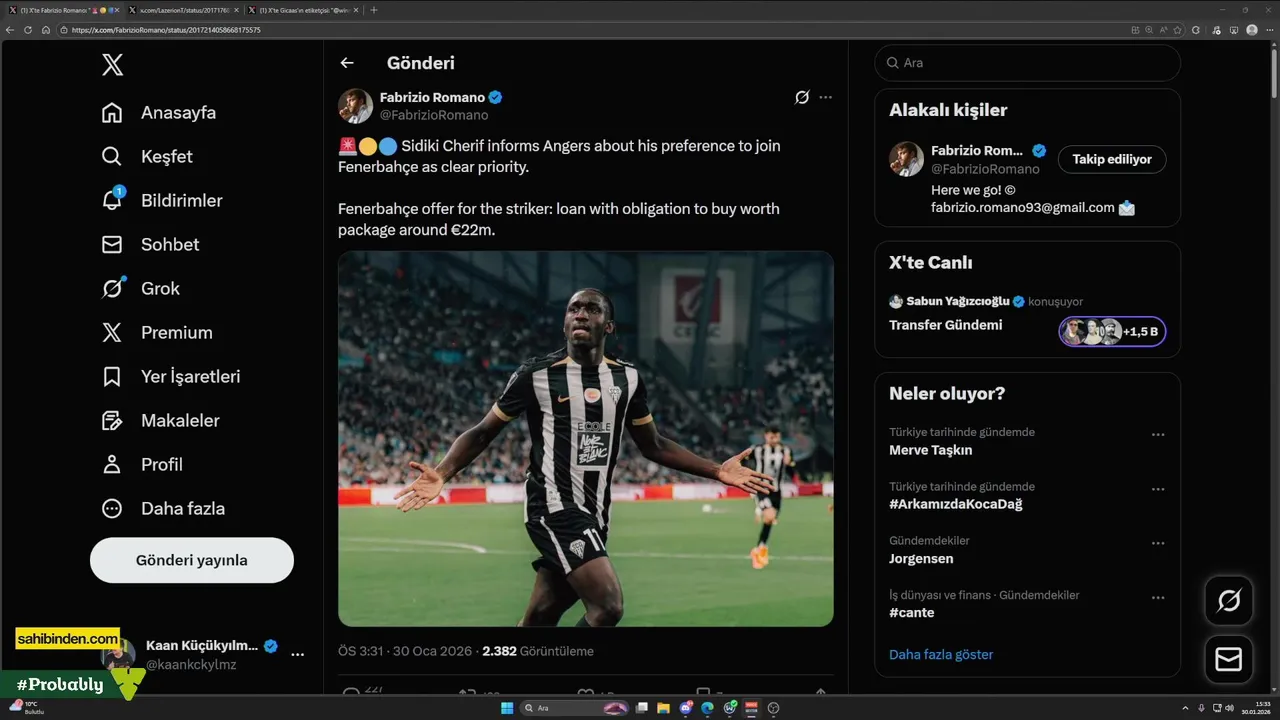Open Microsoft Edge from the taskbar

click(x=707, y=708)
